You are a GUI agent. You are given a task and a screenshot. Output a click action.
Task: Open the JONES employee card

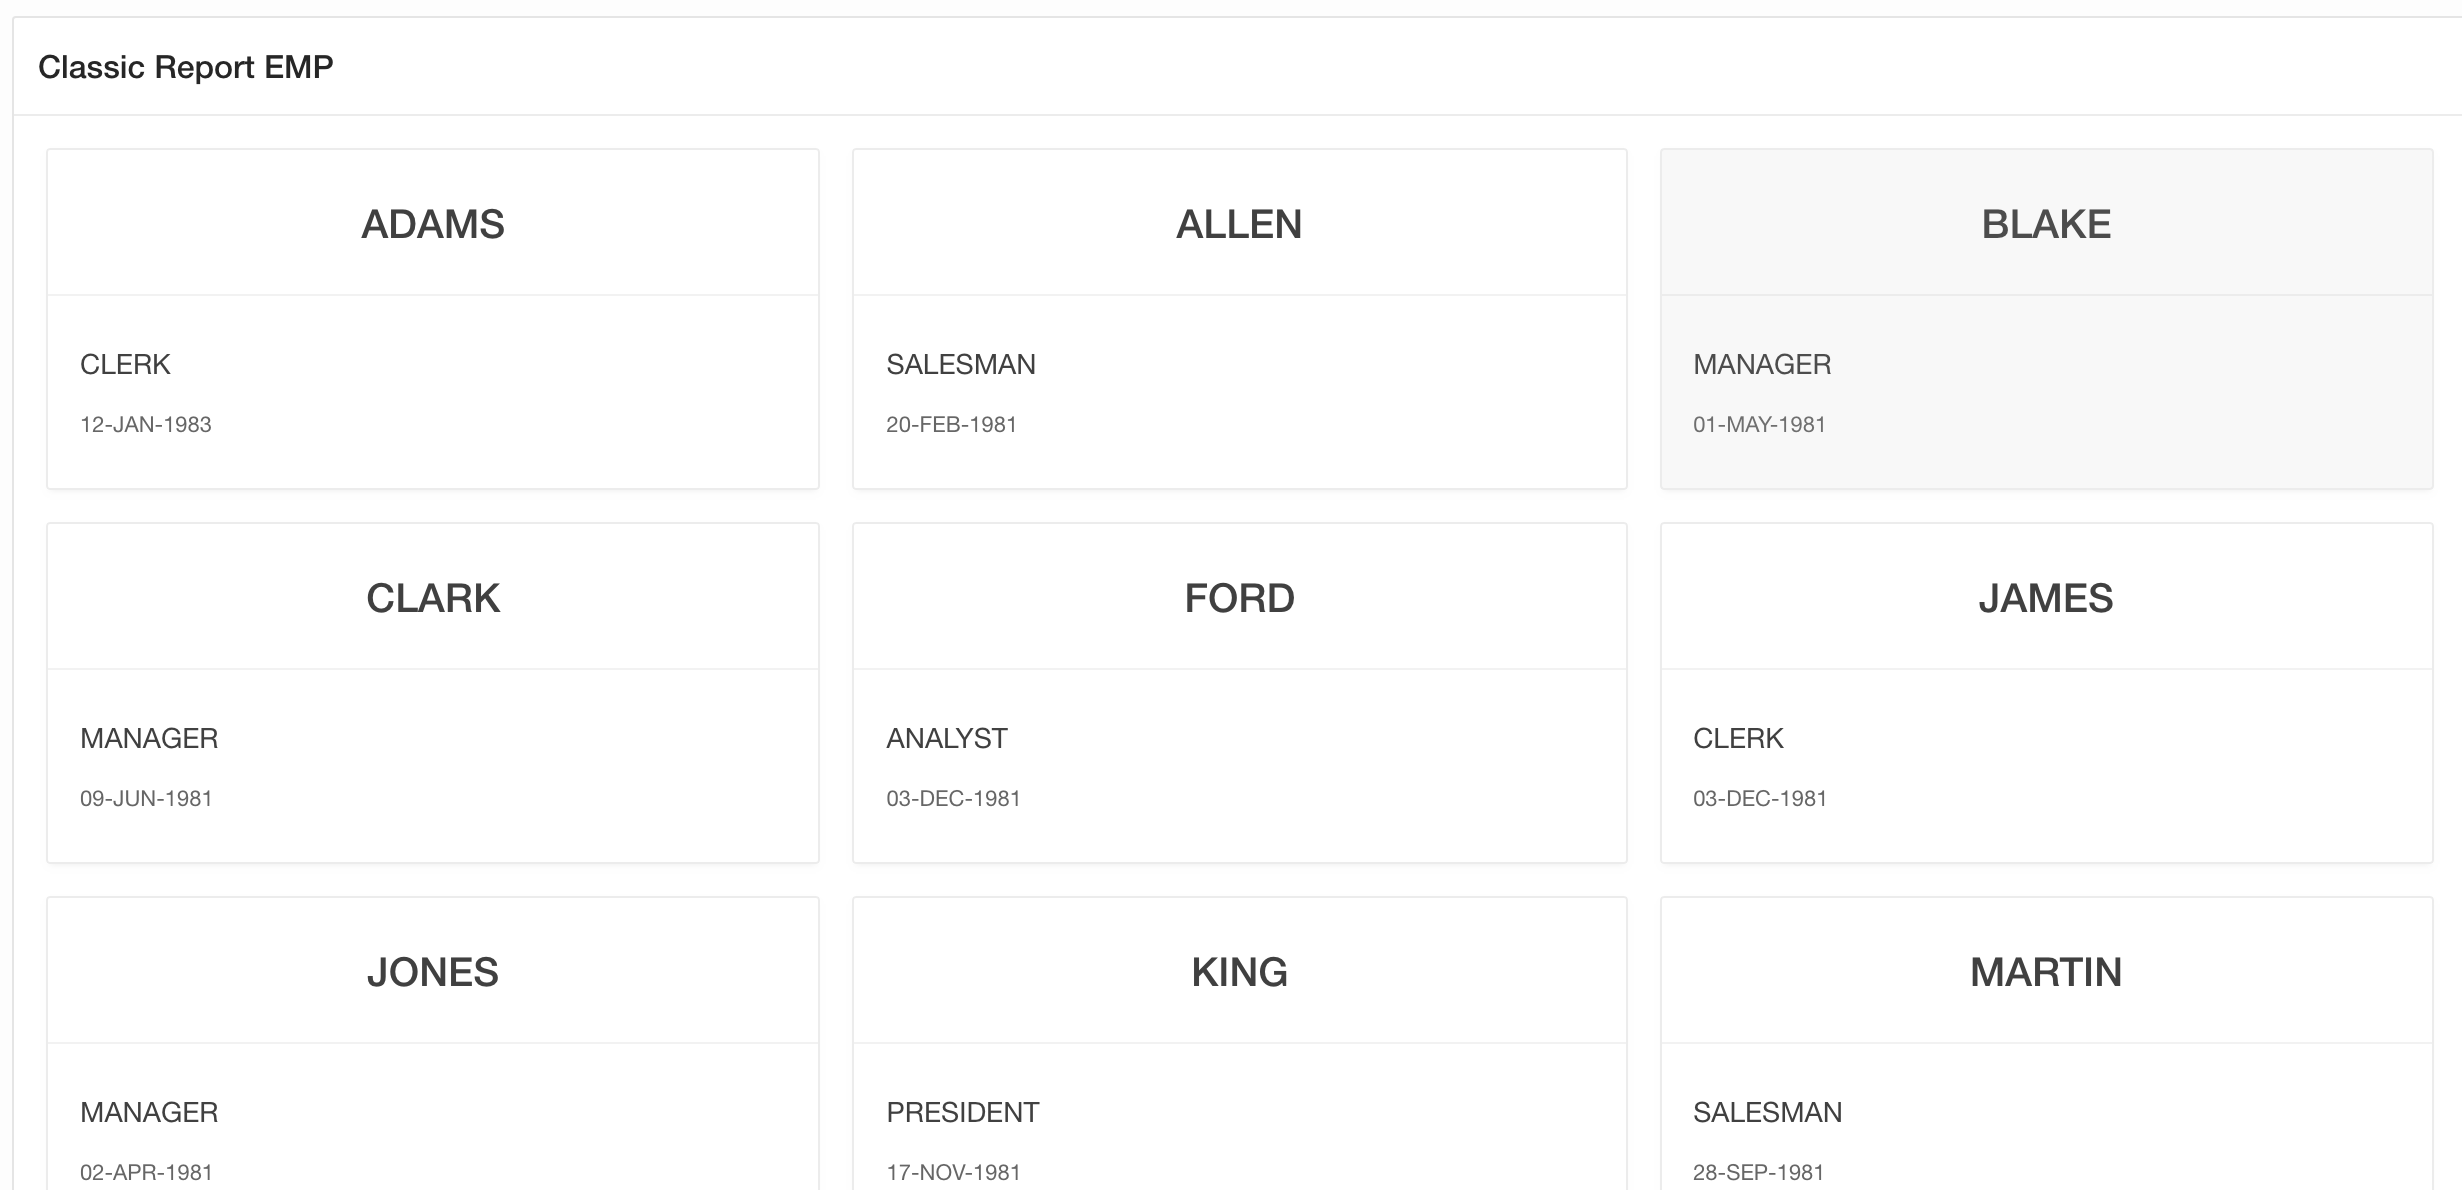pyautogui.click(x=432, y=972)
